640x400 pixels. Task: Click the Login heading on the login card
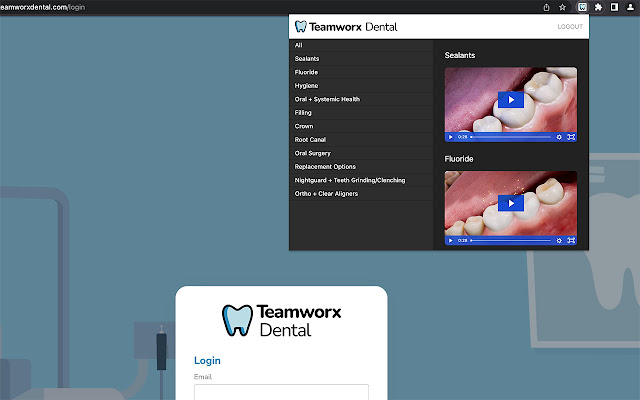click(207, 360)
